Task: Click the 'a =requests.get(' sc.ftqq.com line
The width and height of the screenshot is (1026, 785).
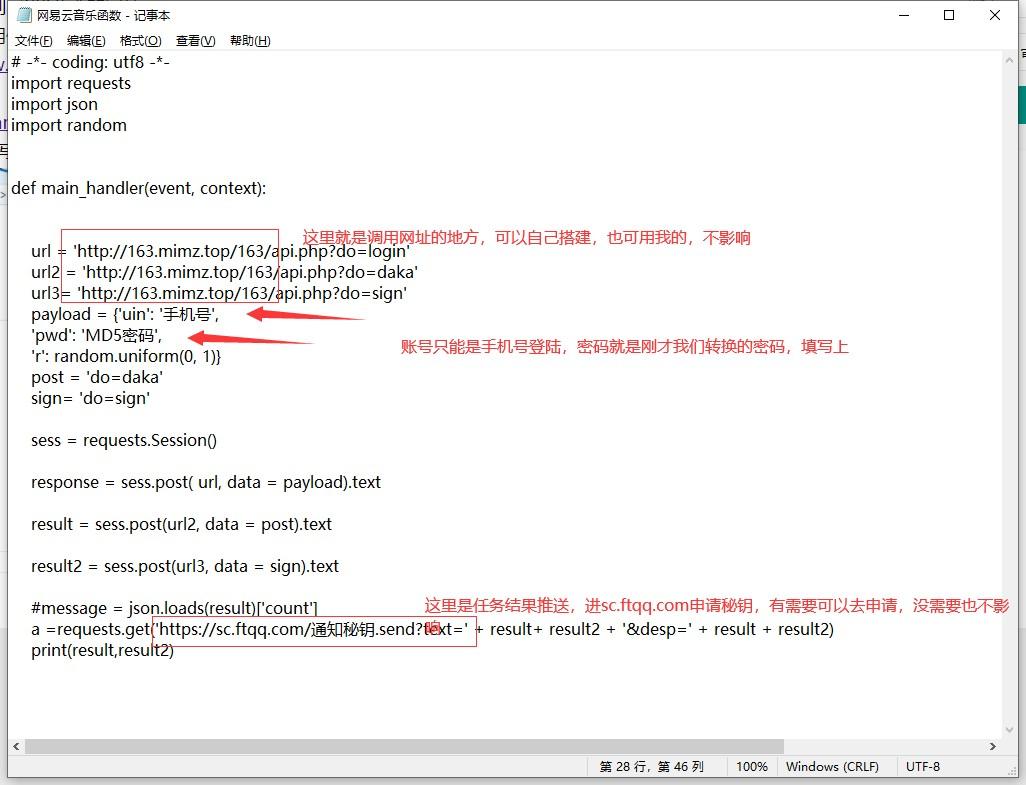Action: (x=432, y=629)
